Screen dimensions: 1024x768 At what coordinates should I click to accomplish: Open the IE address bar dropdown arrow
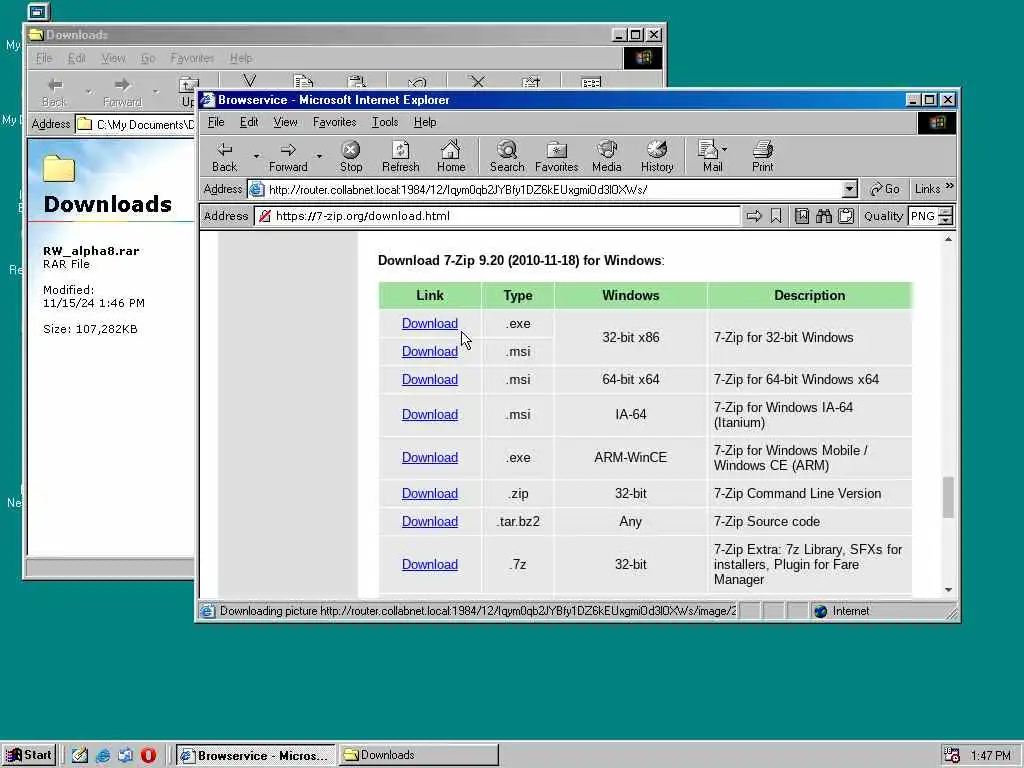[849, 189]
